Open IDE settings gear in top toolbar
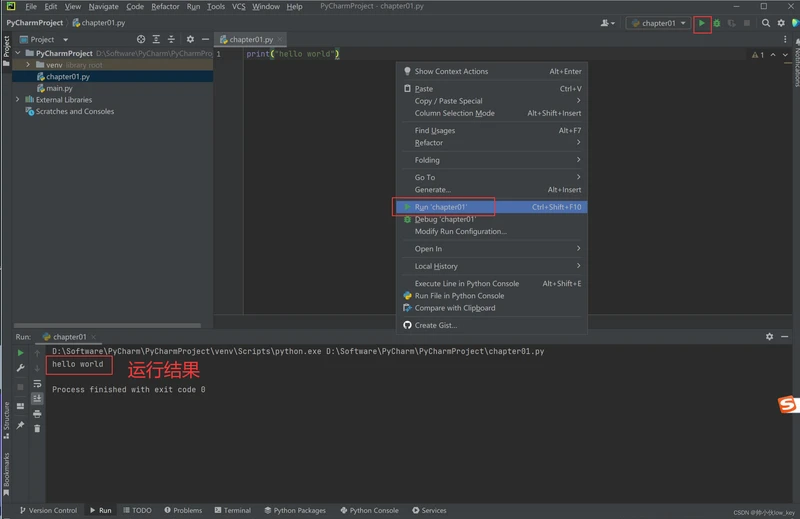The width and height of the screenshot is (800, 519). pos(781,23)
